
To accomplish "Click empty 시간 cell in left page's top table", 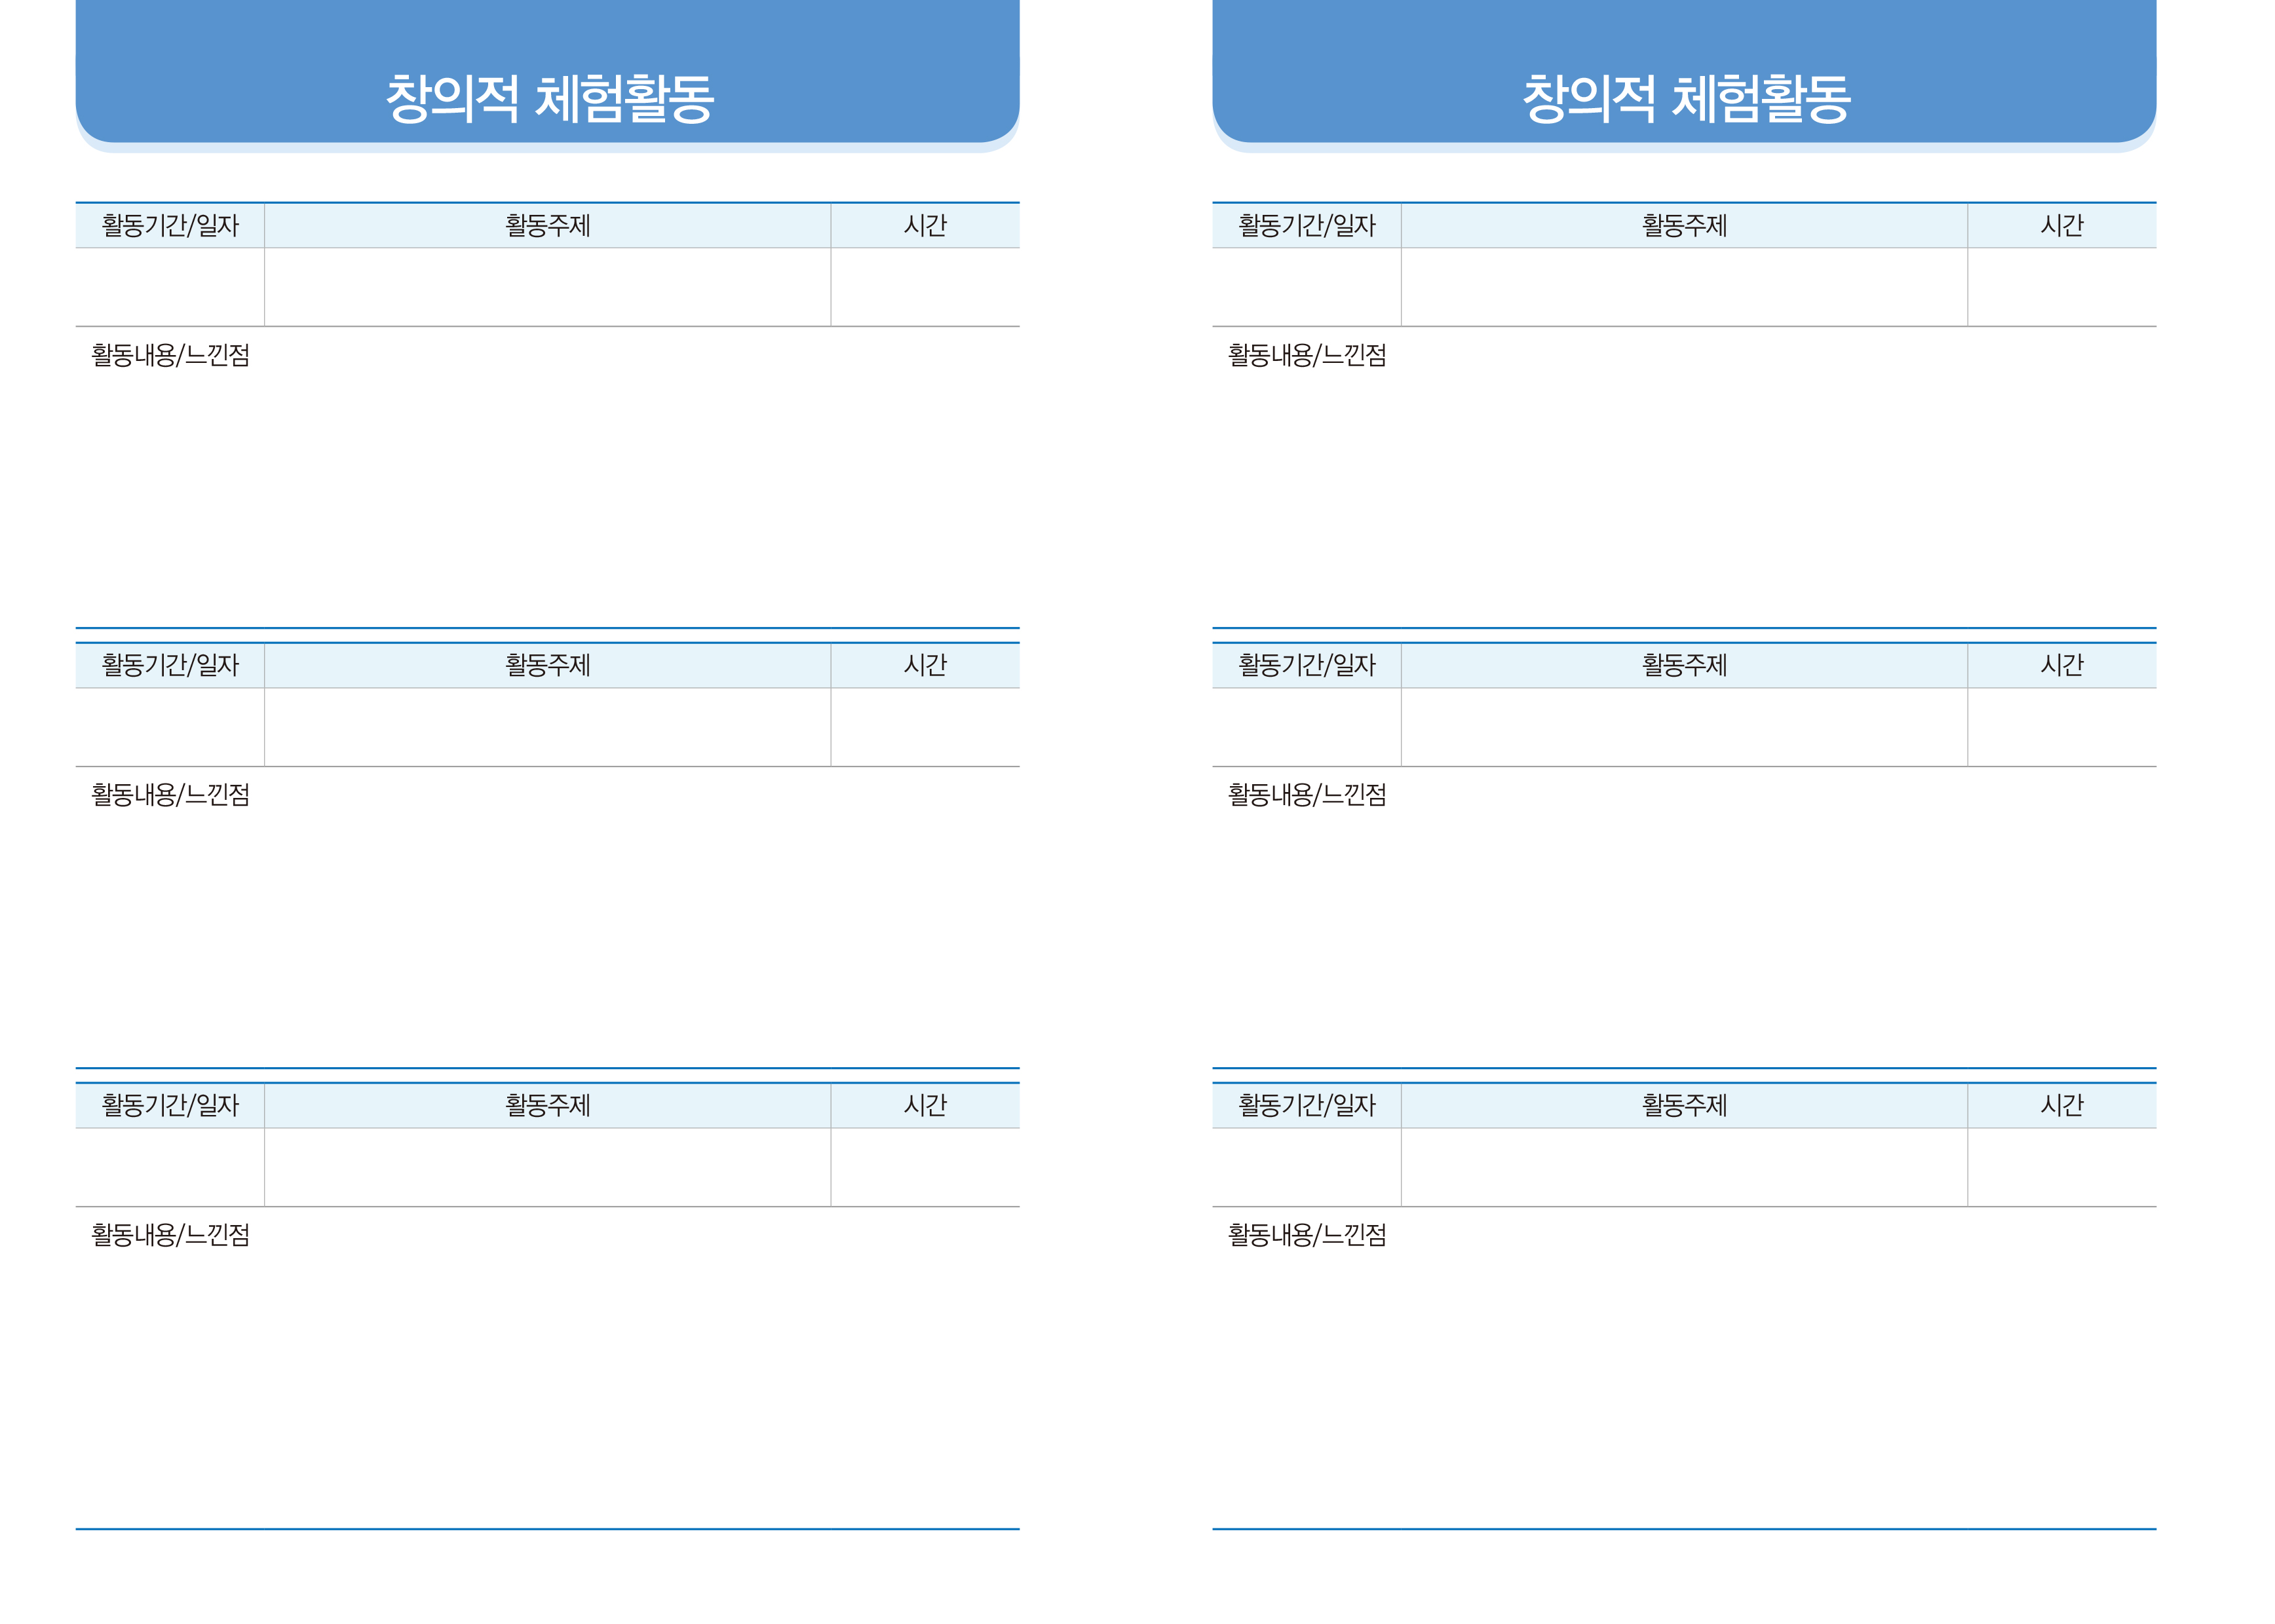I will 925,287.
